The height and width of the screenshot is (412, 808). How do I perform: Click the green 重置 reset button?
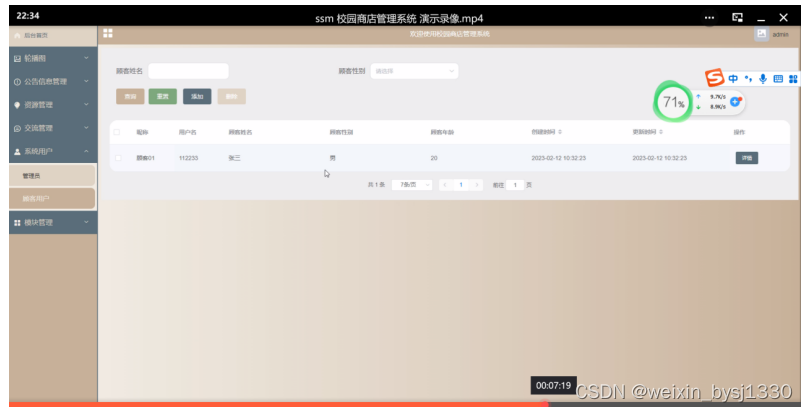[162, 96]
